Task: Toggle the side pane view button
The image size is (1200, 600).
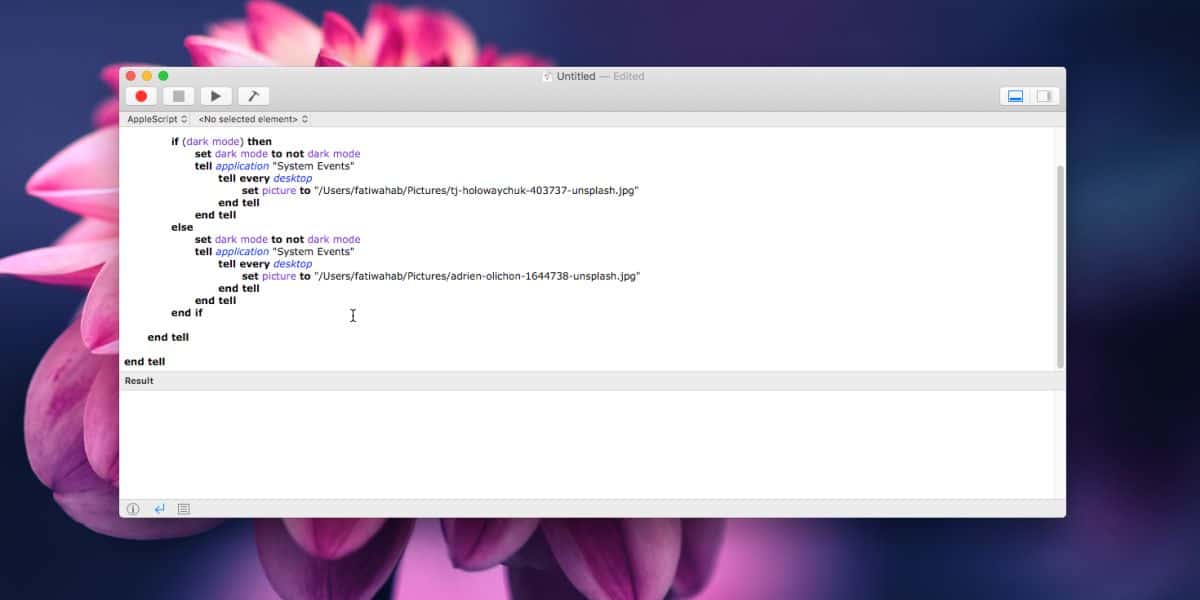Action: click(x=1044, y=96)
